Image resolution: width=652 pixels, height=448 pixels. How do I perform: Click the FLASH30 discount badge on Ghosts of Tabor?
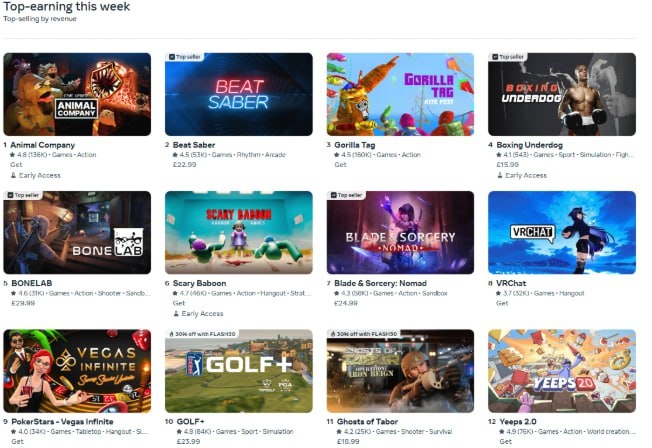(364, 334)
